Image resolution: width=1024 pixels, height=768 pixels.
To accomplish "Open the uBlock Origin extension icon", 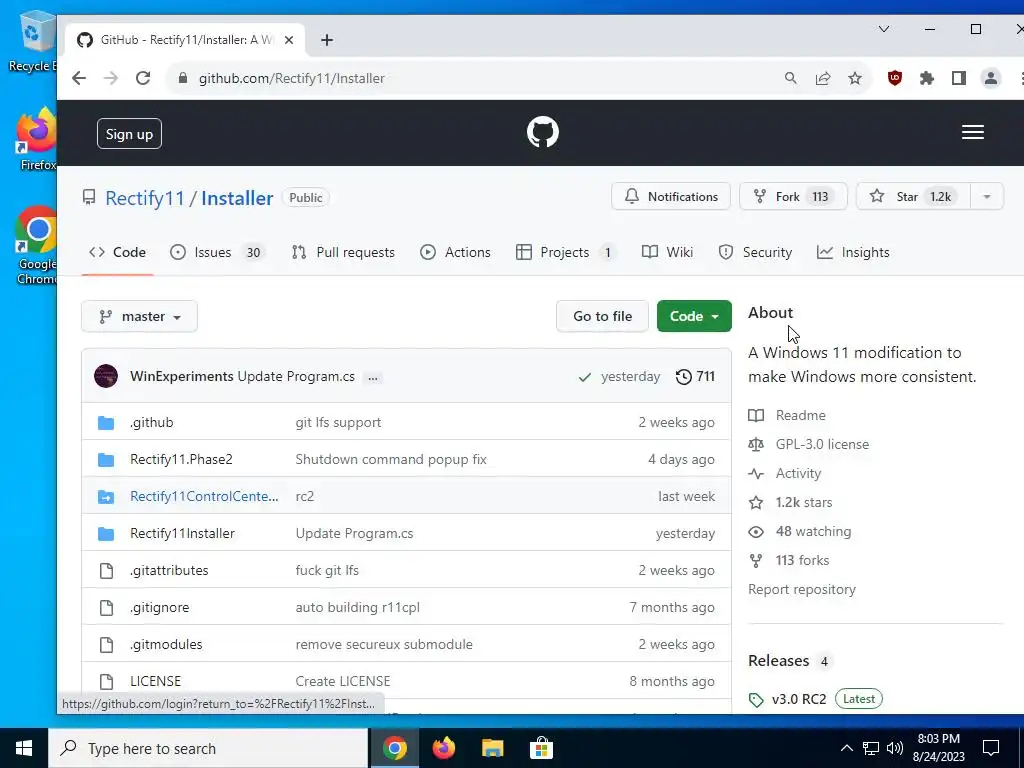I will click(x=895, y=78).
